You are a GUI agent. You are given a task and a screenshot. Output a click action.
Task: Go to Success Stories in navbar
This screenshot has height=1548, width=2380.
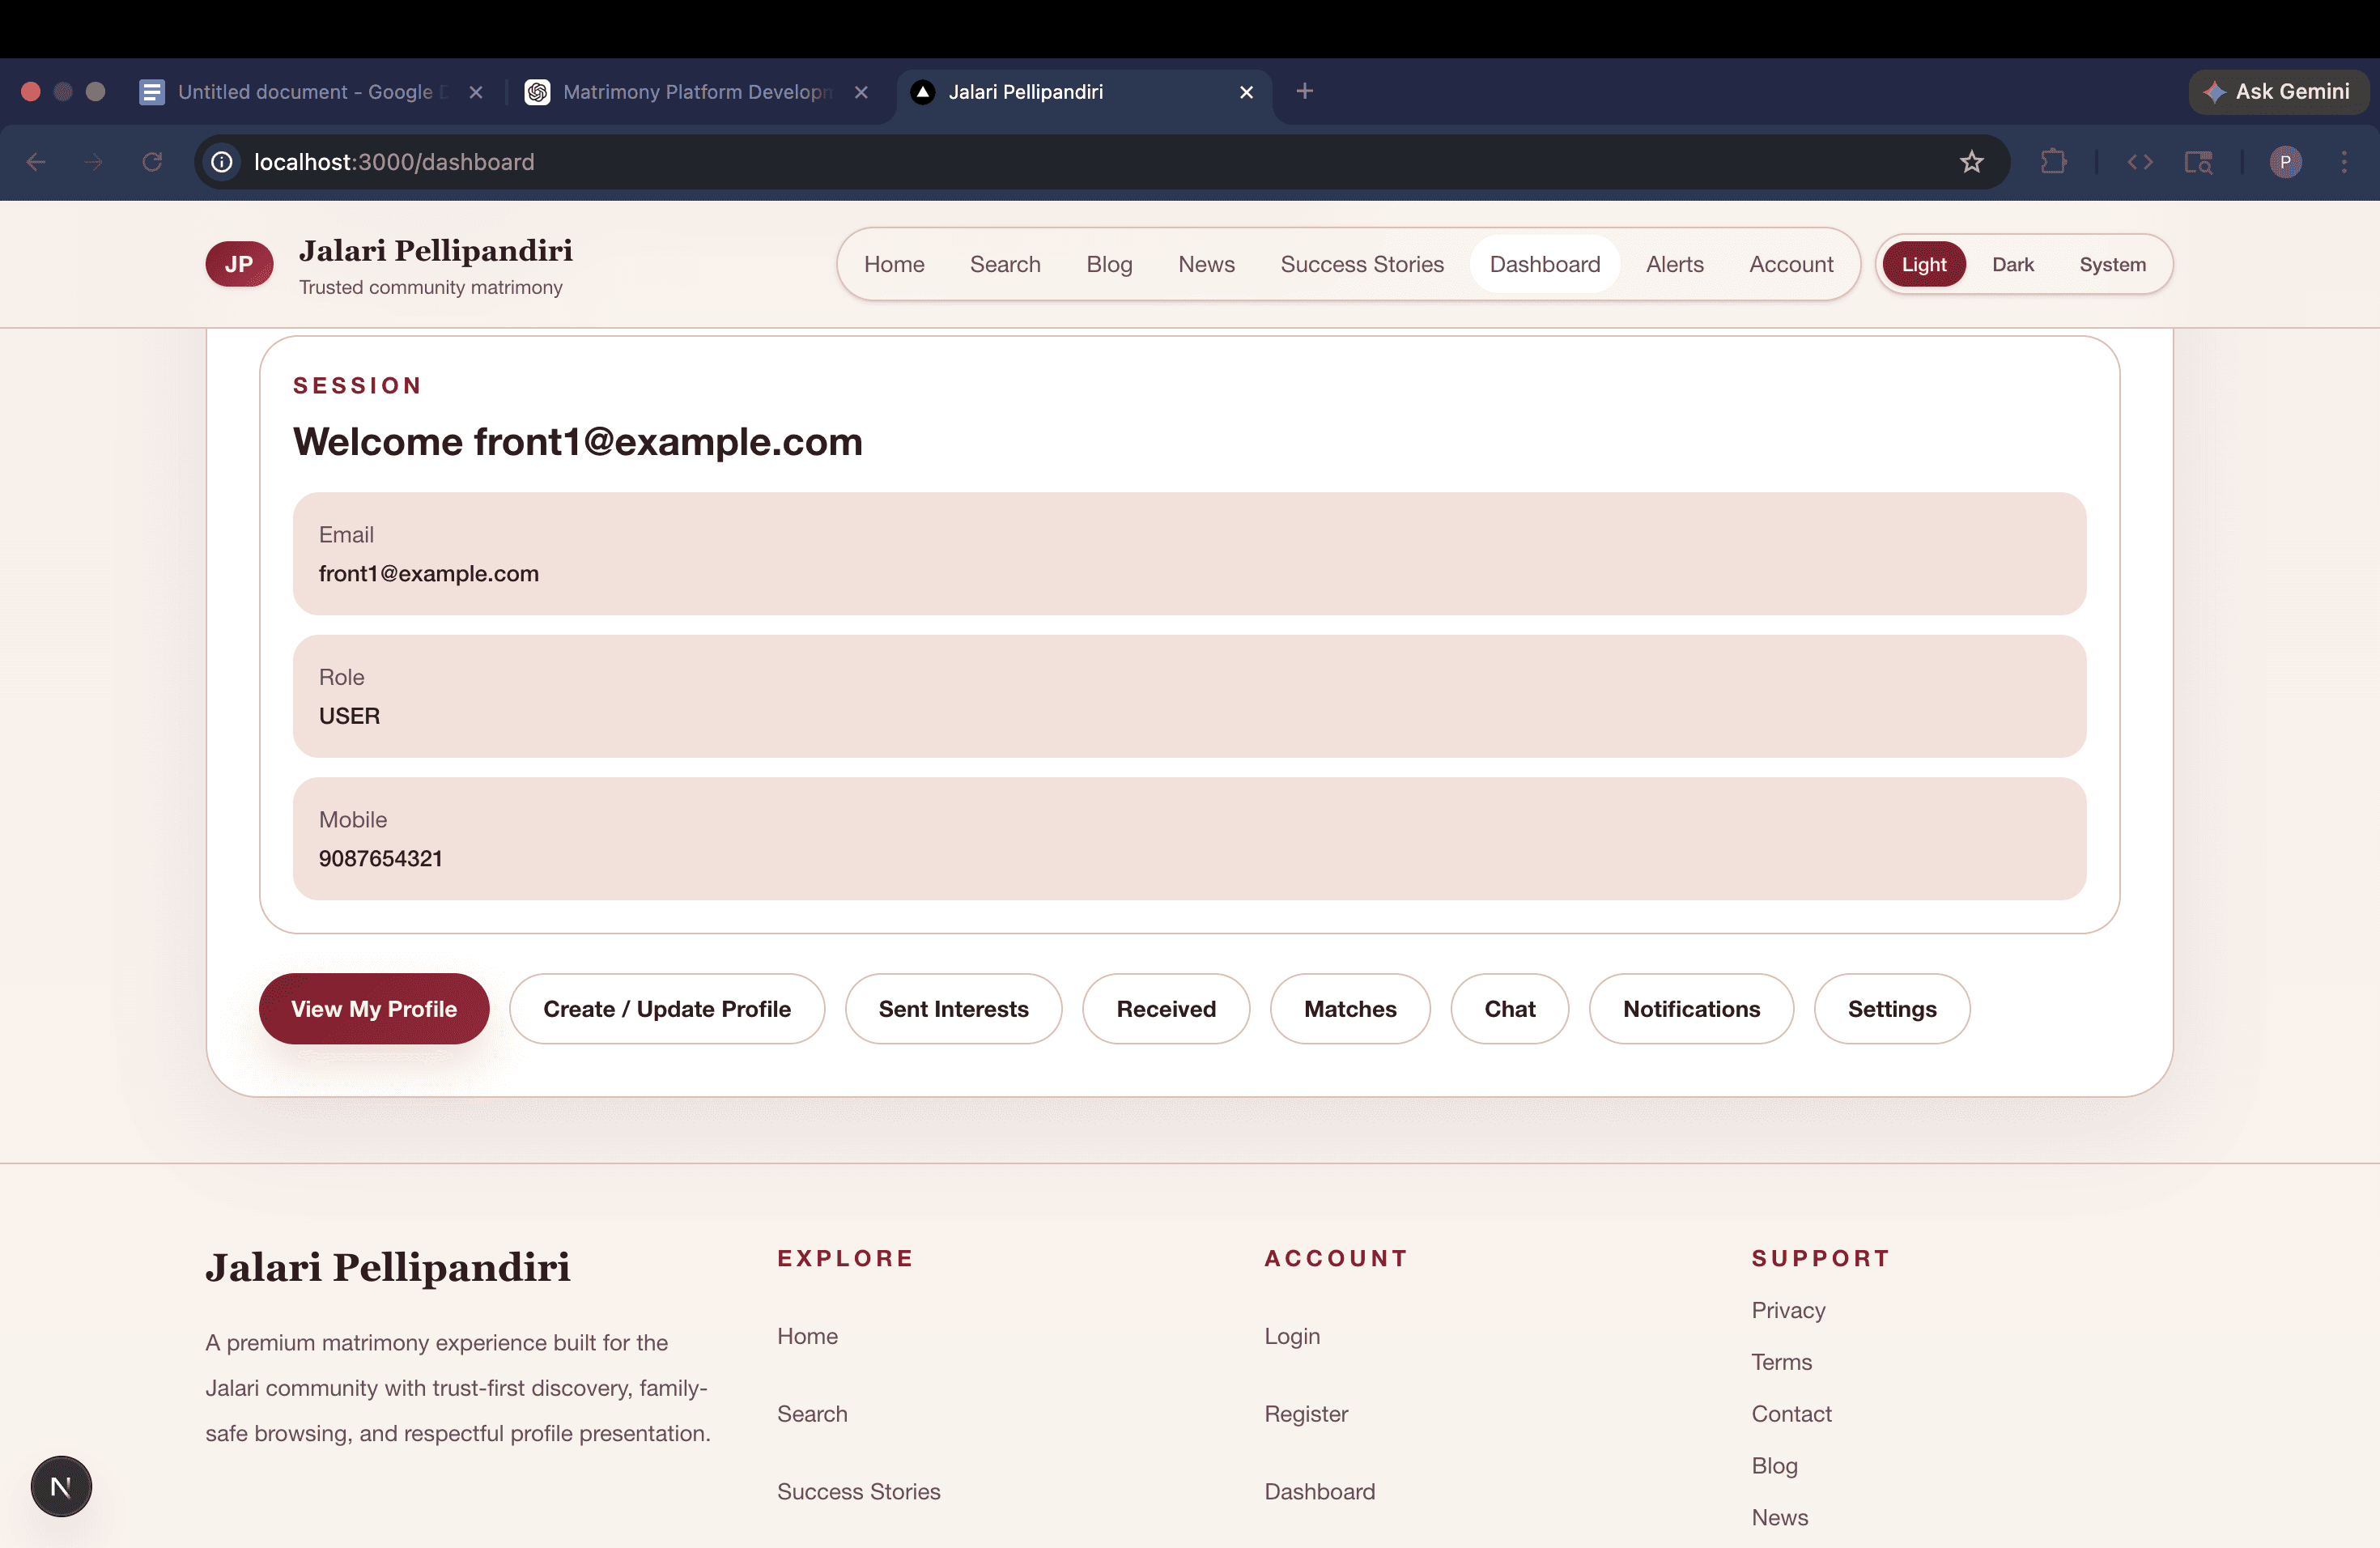pyautogui.click(x=1361, y=265)
